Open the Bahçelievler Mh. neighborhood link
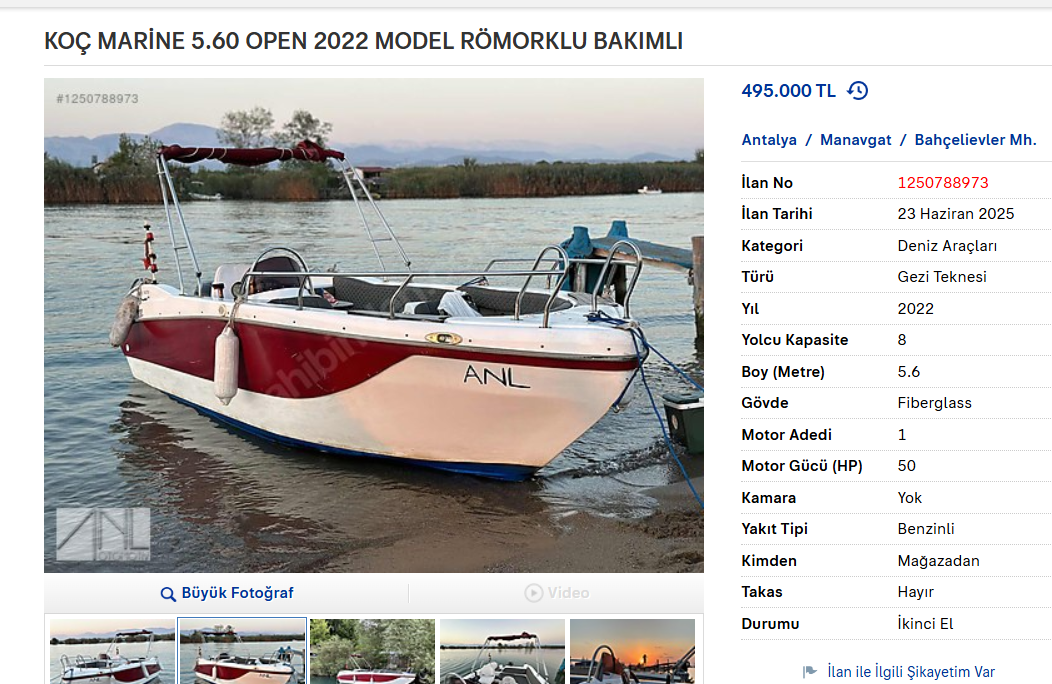The image size is (1052, 684). point(976,140)
